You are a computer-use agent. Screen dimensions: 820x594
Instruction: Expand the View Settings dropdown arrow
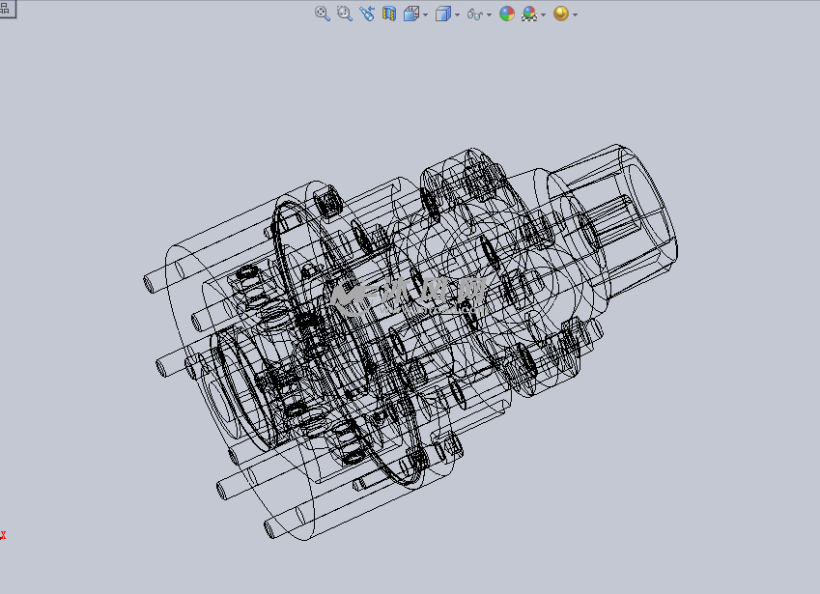[575, 14]
